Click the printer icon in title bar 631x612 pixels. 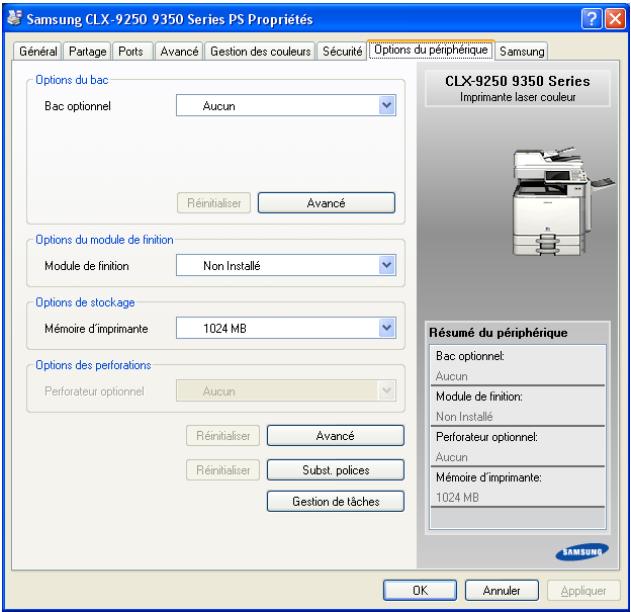tap(15, 18)
